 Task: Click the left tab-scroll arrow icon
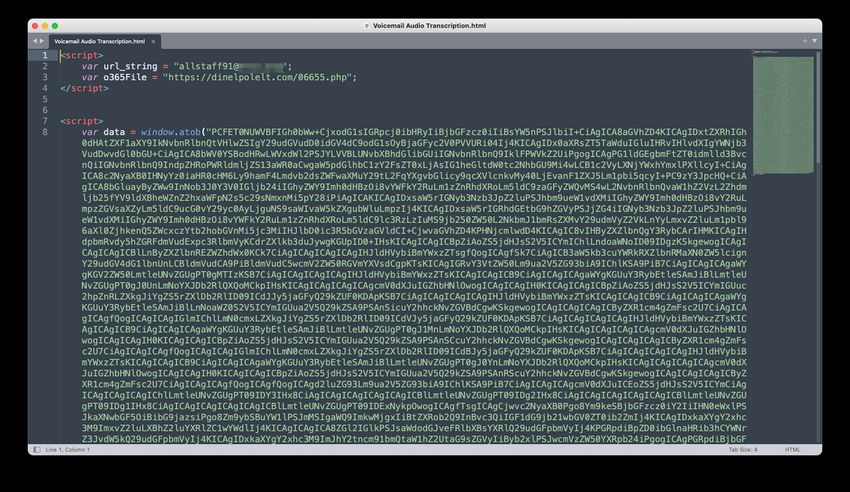pyautogui.click(x=35, y=41)
